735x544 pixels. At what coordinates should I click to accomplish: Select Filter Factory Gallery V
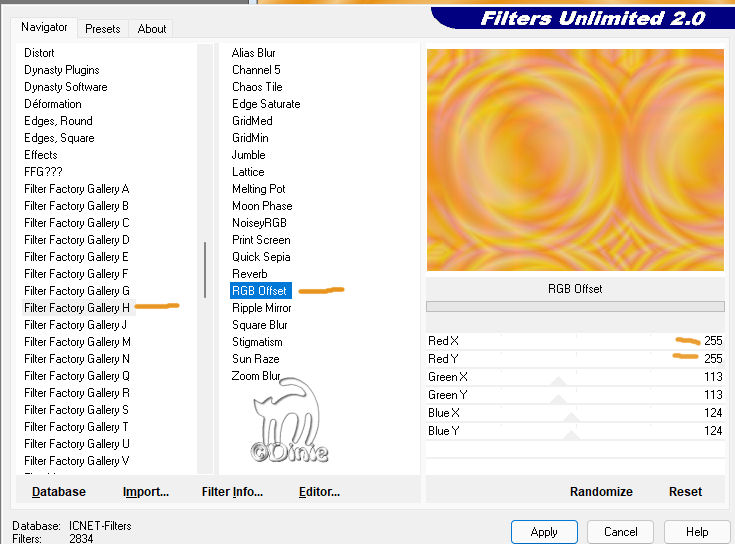pyautogui.click(x=76, y=461)
